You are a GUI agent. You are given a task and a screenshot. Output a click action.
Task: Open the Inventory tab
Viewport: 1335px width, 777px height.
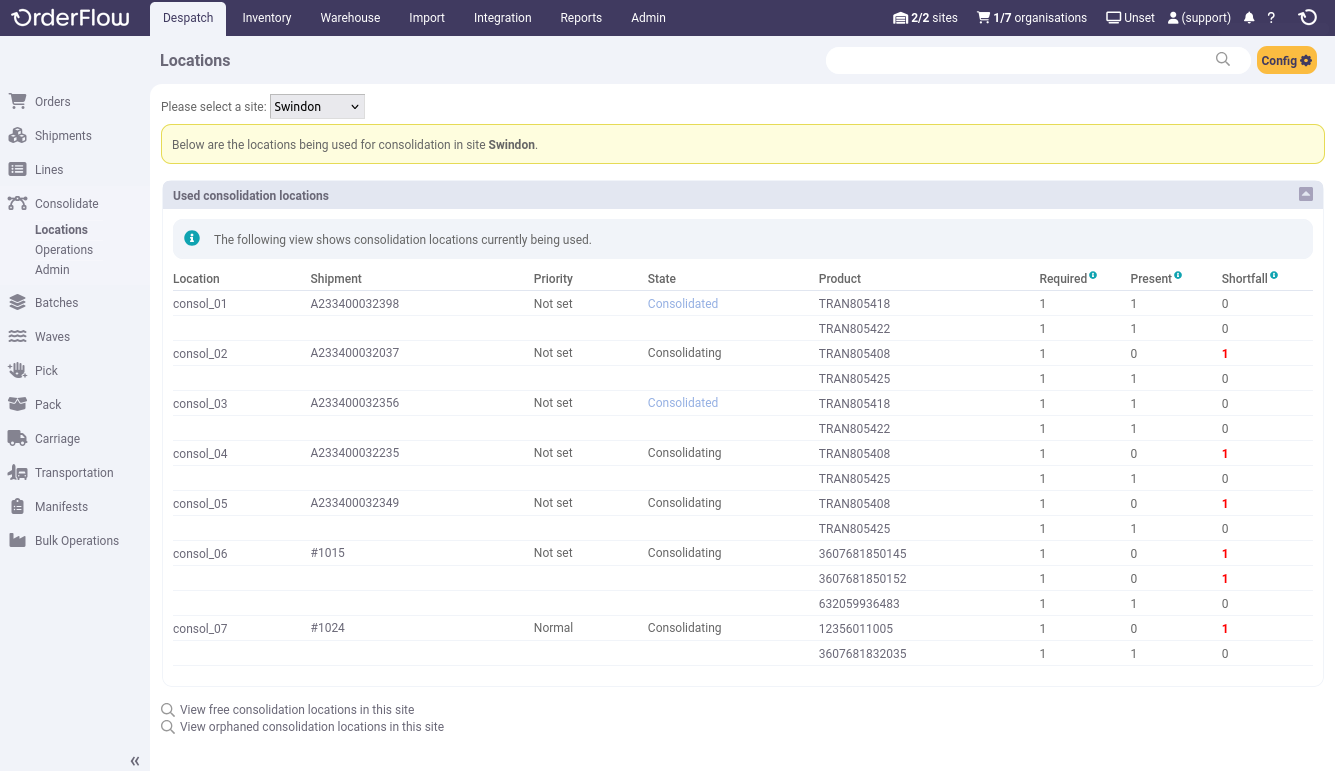coord(267,18)
